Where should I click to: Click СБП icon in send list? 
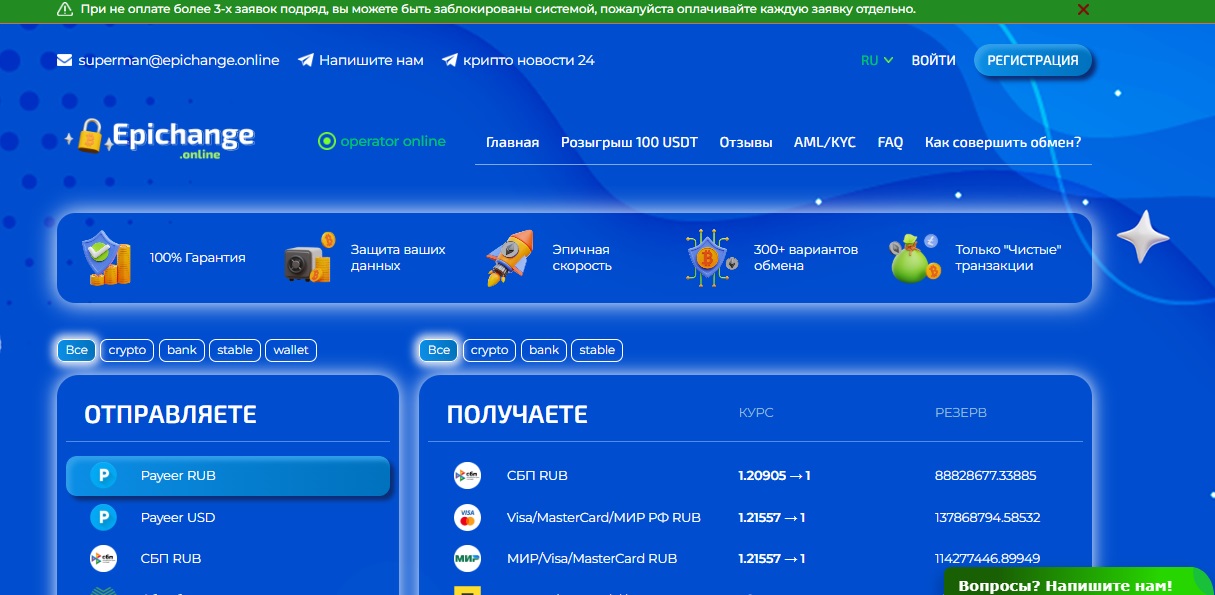click(103, 559)
